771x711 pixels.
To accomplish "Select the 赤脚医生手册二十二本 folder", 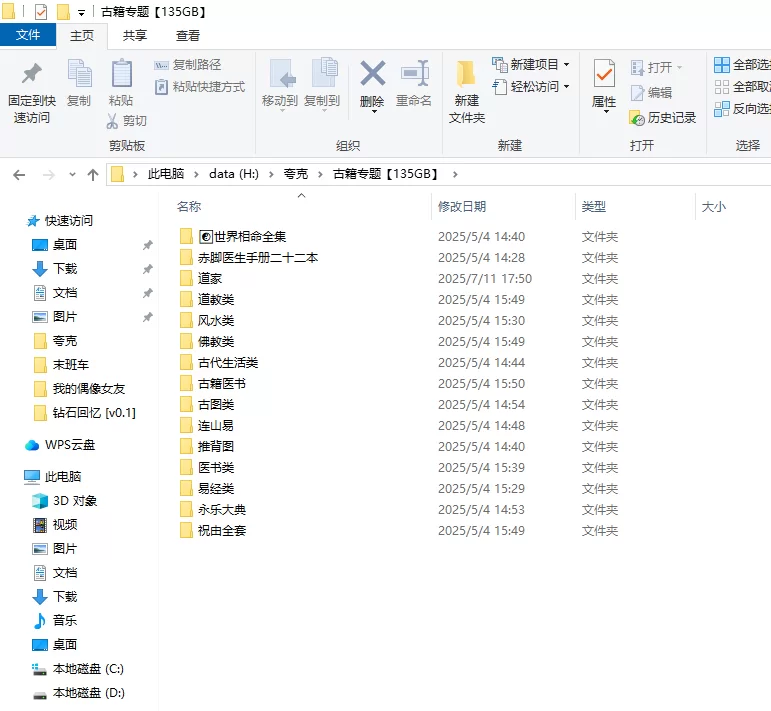I will pyautogui.click(x=249, y=258).
